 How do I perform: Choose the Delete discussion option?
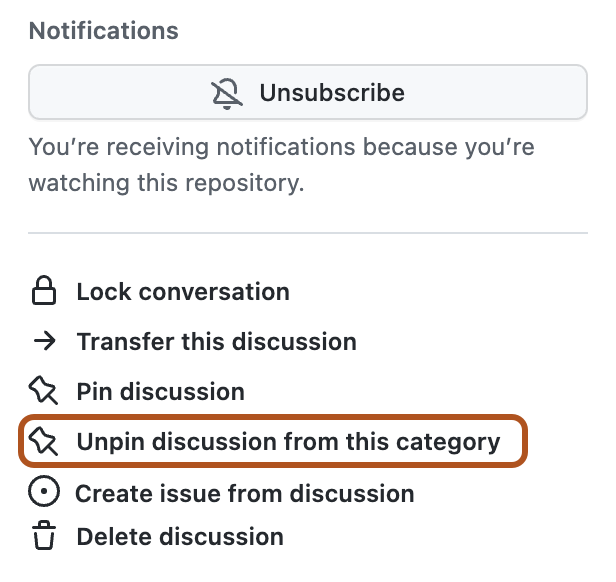(x=180, y=537)
